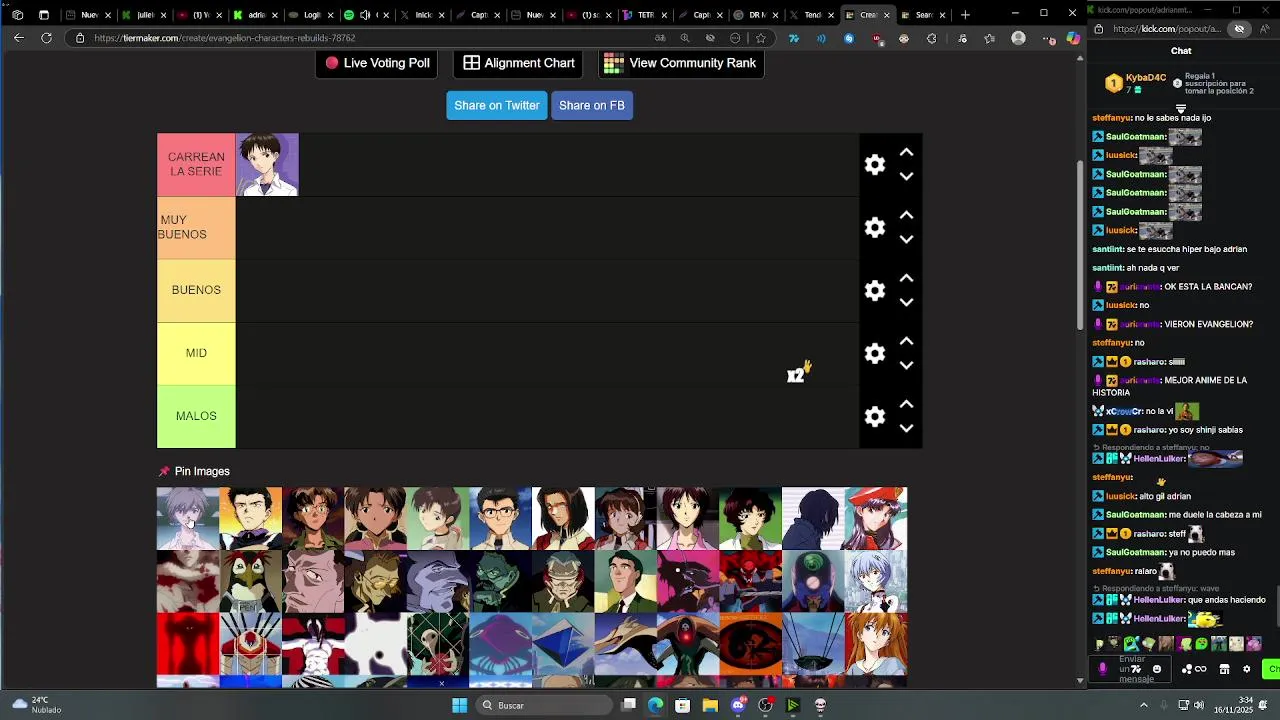Move BUENOS row down

[906, 302]
